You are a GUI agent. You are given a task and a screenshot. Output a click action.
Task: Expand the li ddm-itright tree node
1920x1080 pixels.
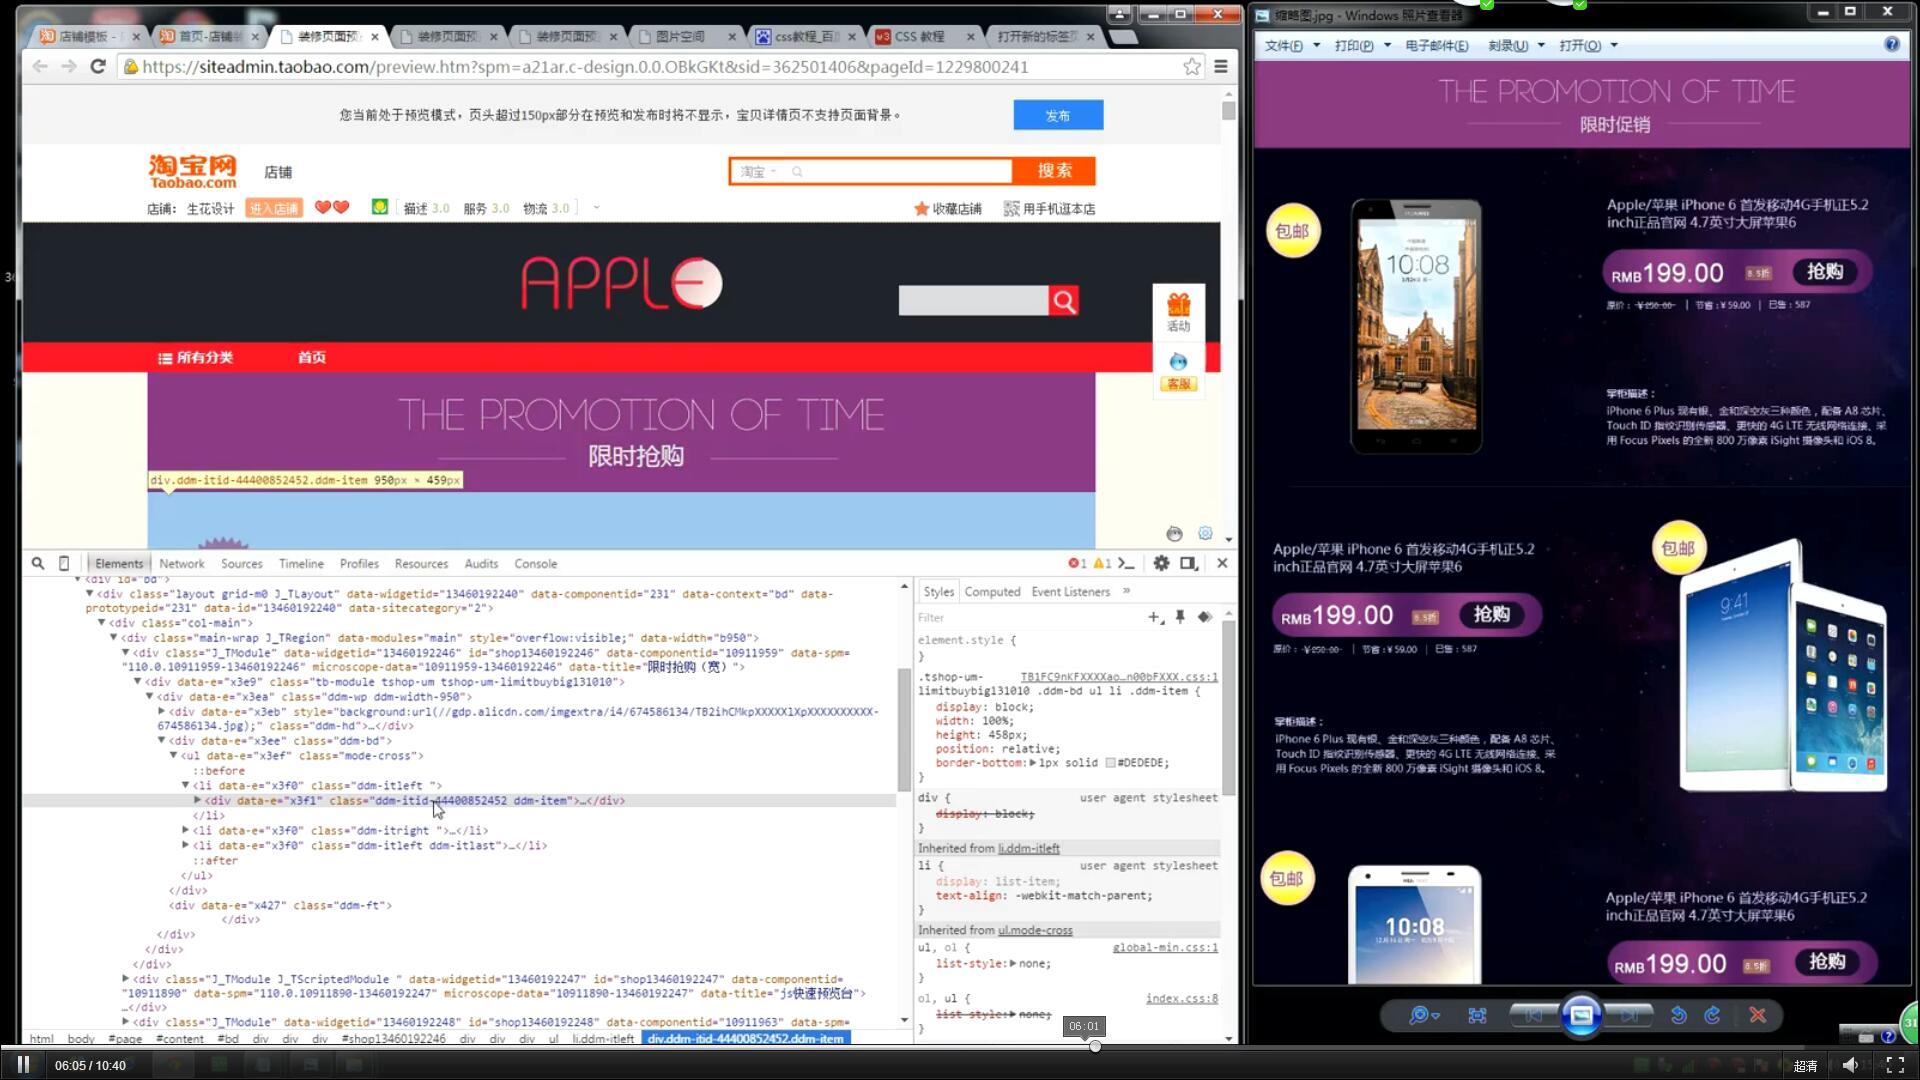point(185,830)
